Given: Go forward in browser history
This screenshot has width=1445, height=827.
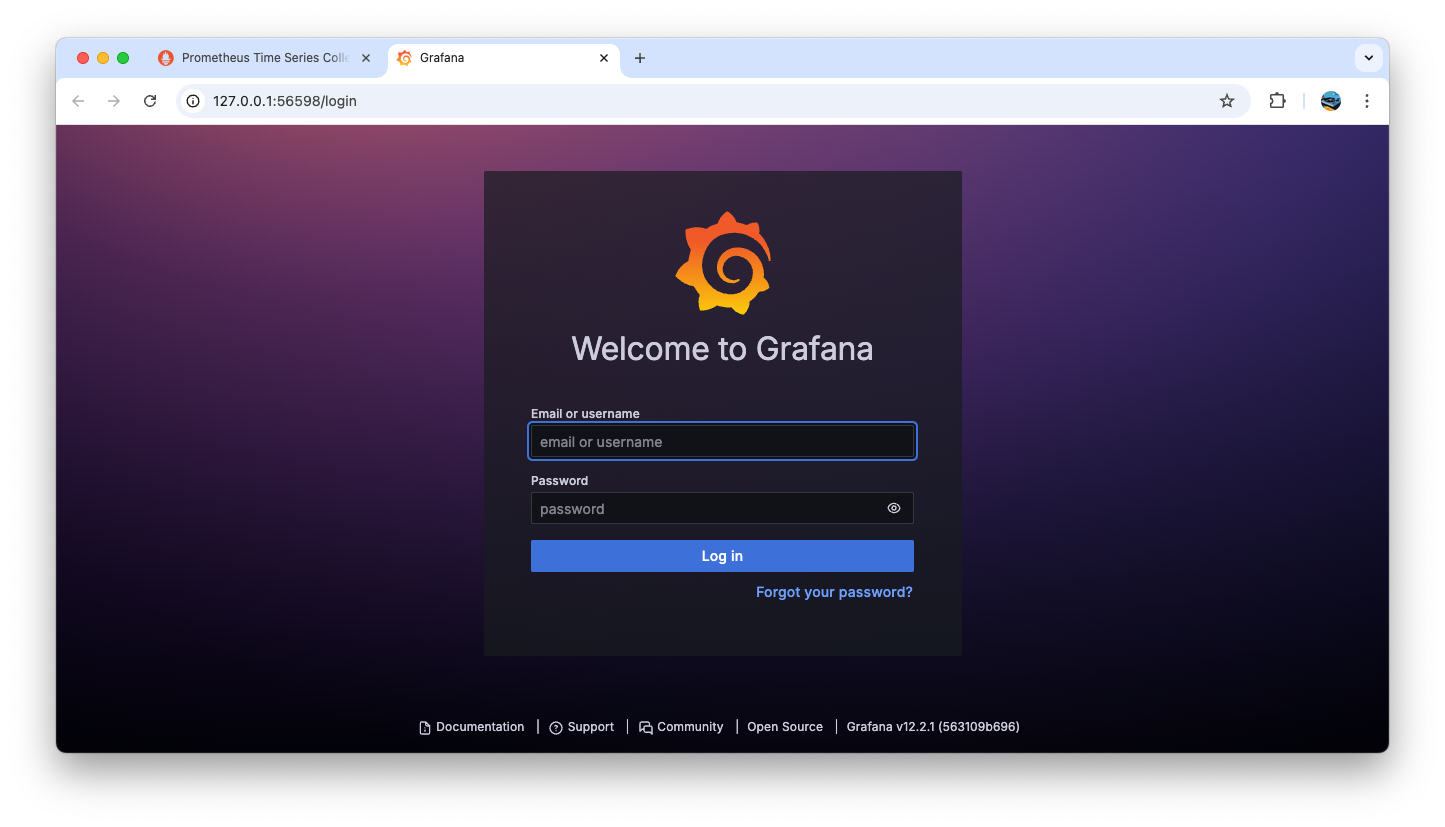Looking at the screenshot, I should (x=114, y=101).
